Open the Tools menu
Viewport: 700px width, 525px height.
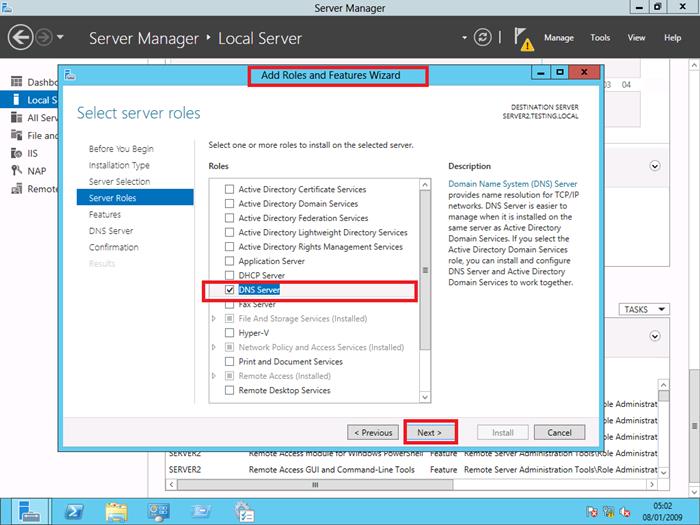tap(600, 38)
